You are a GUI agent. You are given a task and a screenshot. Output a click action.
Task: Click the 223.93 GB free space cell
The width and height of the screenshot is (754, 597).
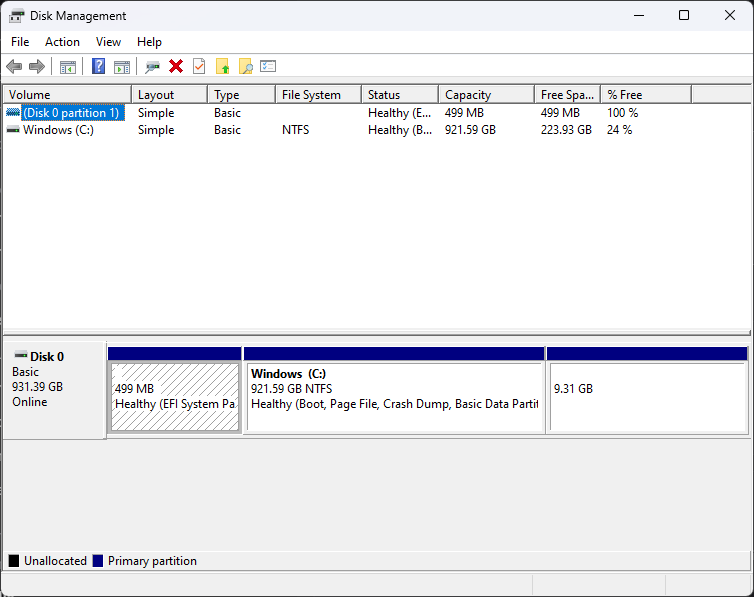(x=566, y=130)
